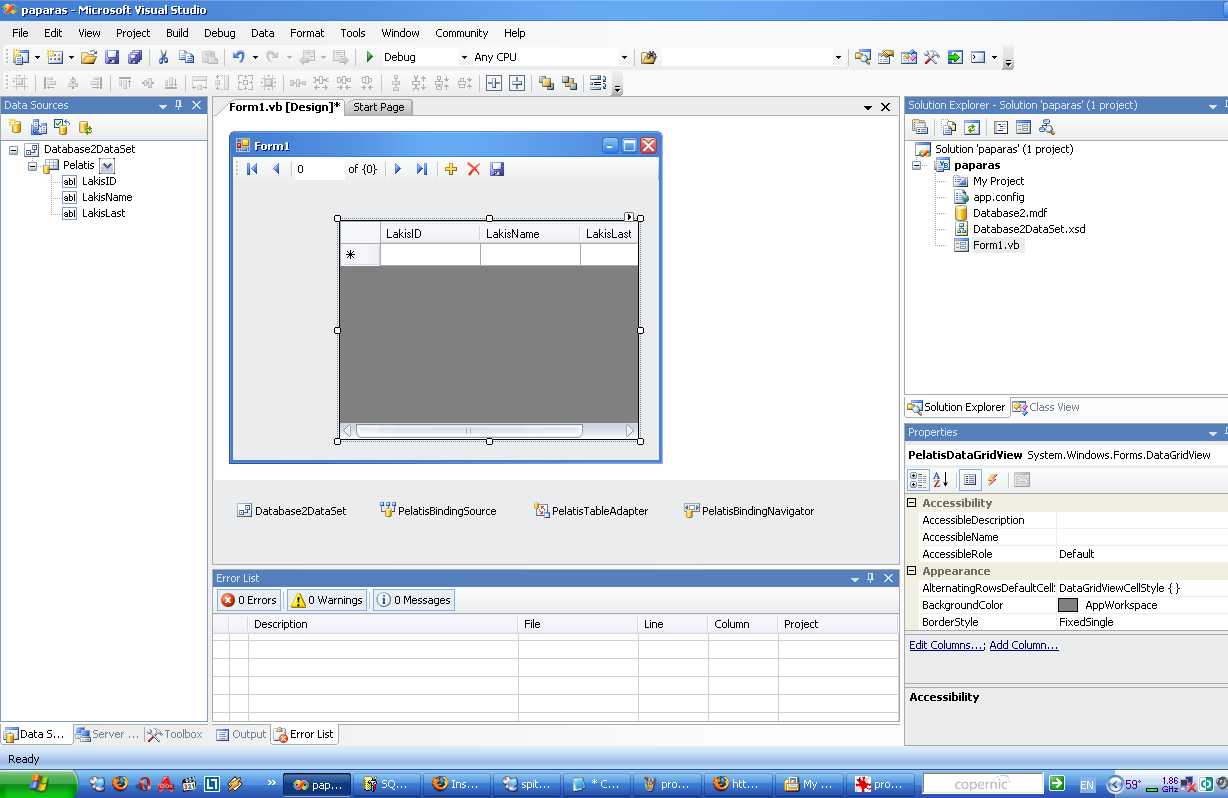Toggle the 0 Warnings filter button
This screenshot has height=798, width=1228.
point(327,600)
